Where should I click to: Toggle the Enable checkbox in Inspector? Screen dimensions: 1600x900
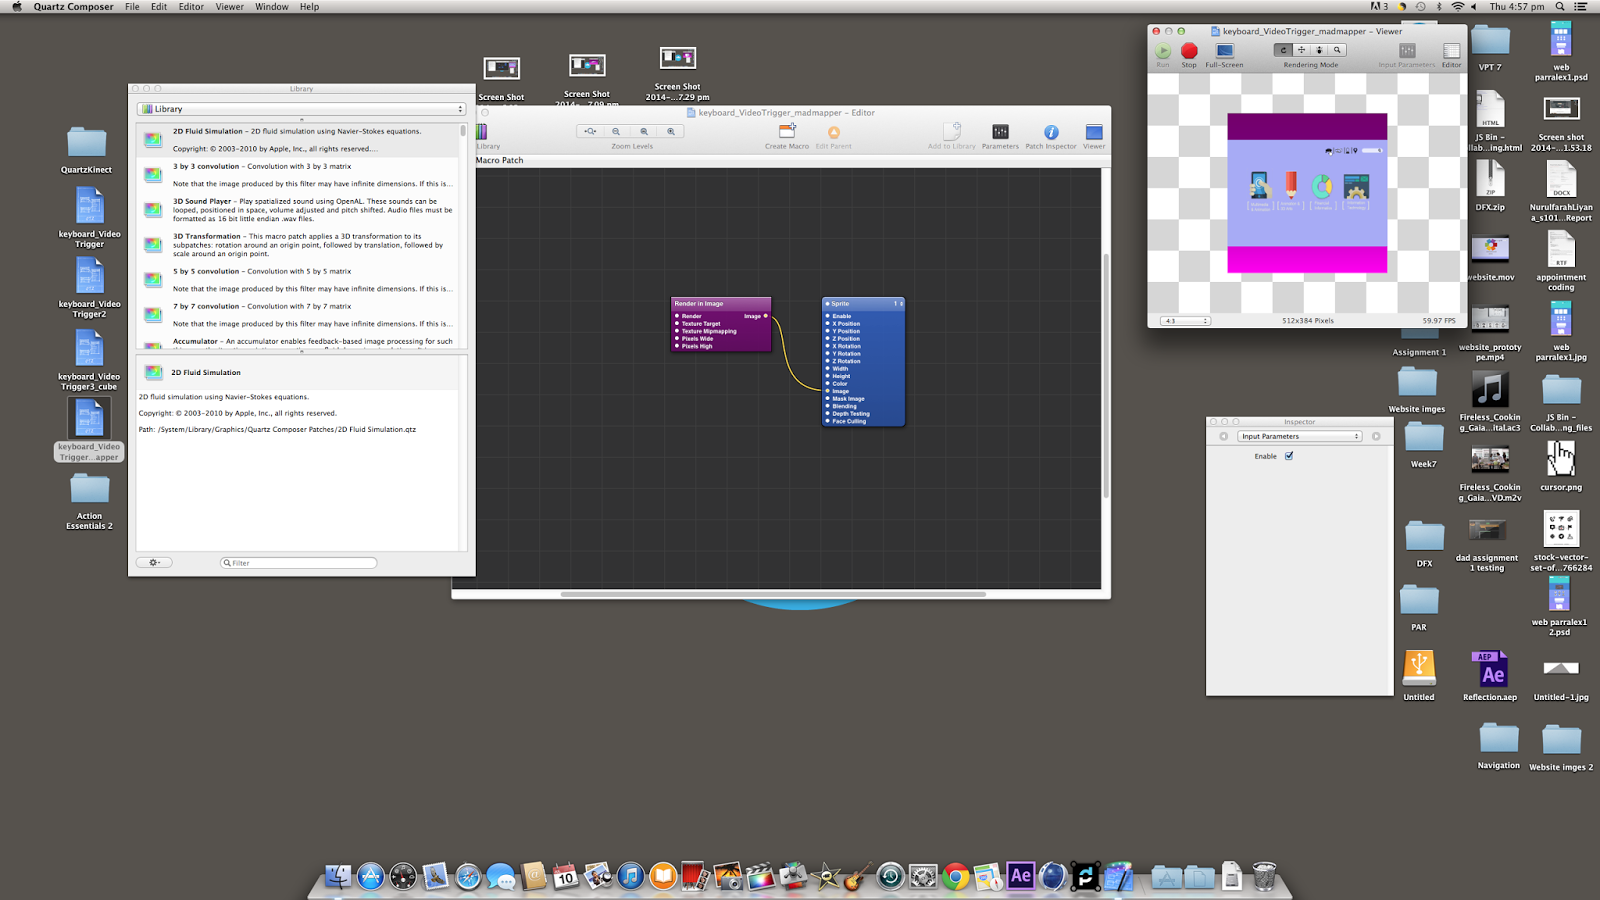pyautogui.click(x=1289, y=456)
